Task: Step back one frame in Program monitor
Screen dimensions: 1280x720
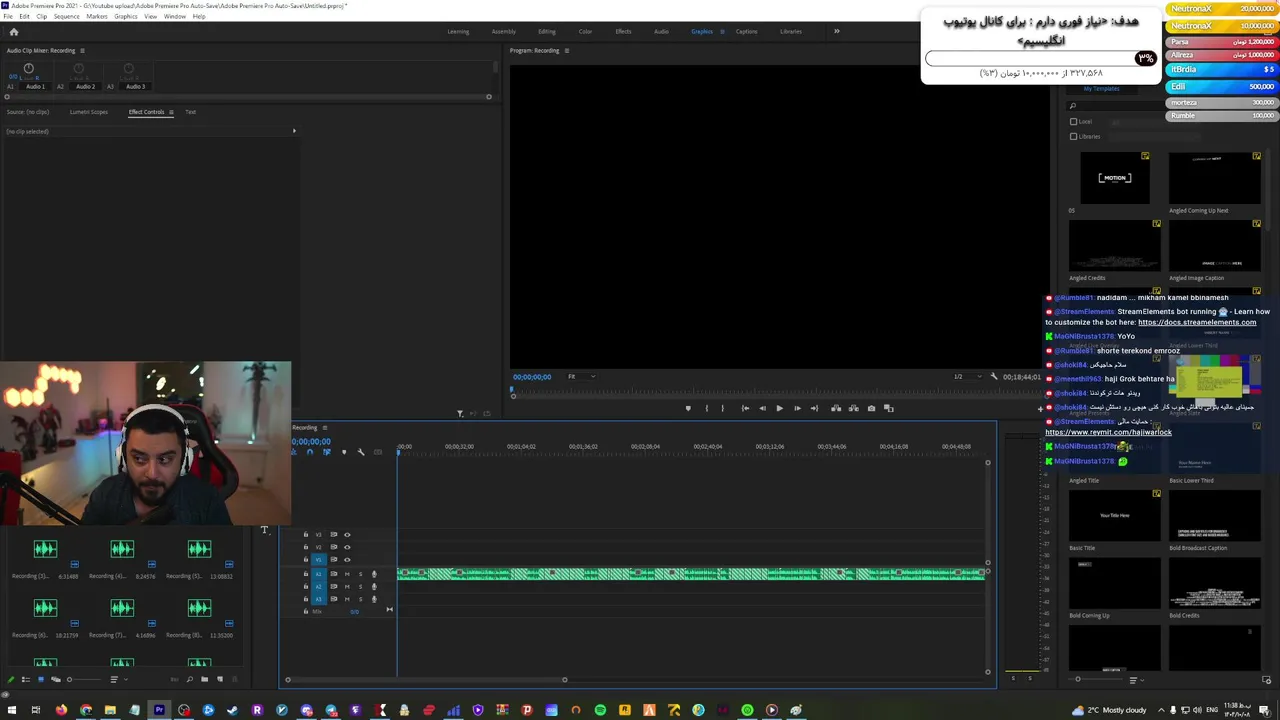Action: pos(762,408)
